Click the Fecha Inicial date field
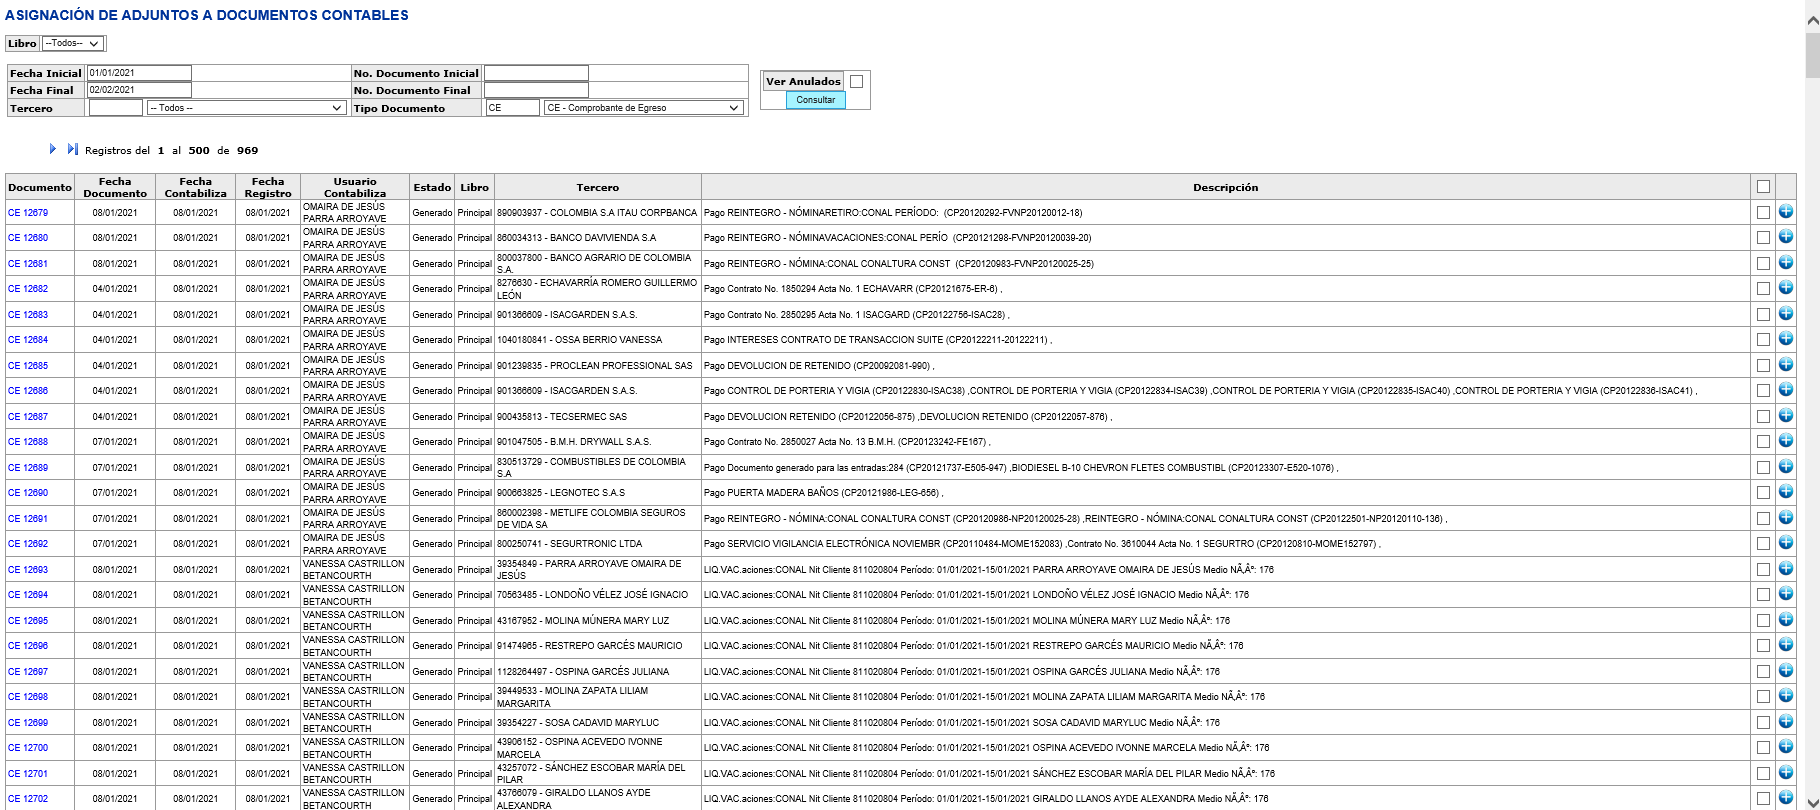The width and height of the screenshot is (1820, 810). (x=139, y=73)
